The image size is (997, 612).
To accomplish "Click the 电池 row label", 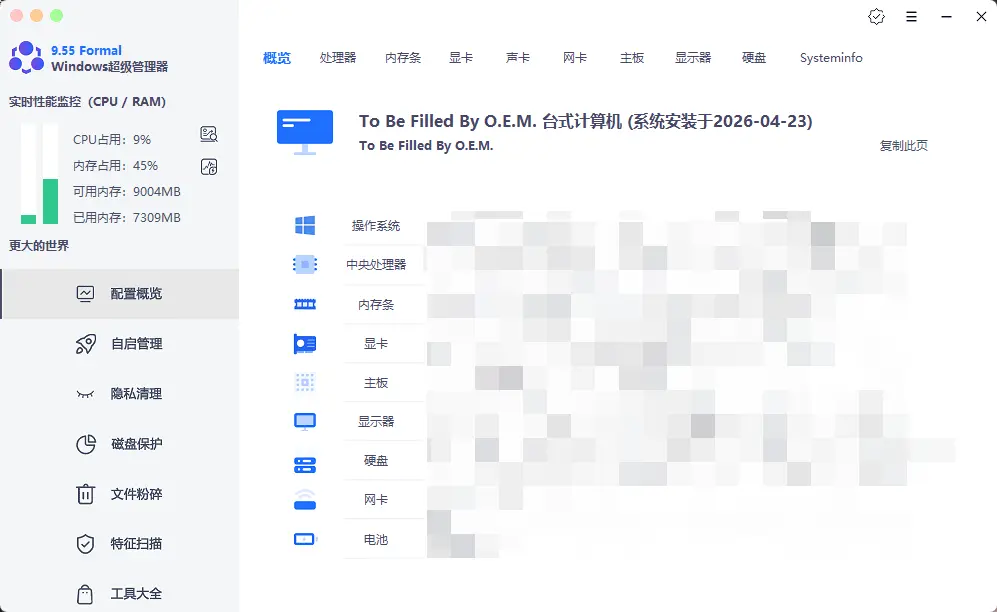I will coord(376,540).
